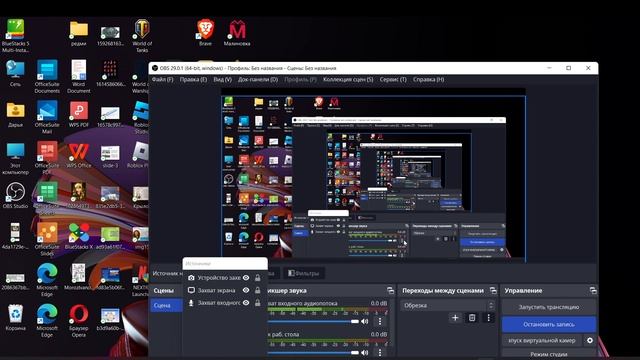This screenshot has width=640, height=360.
Task: Select the OfficeSuite PDF desktop icon
Action: click(47, 158)
